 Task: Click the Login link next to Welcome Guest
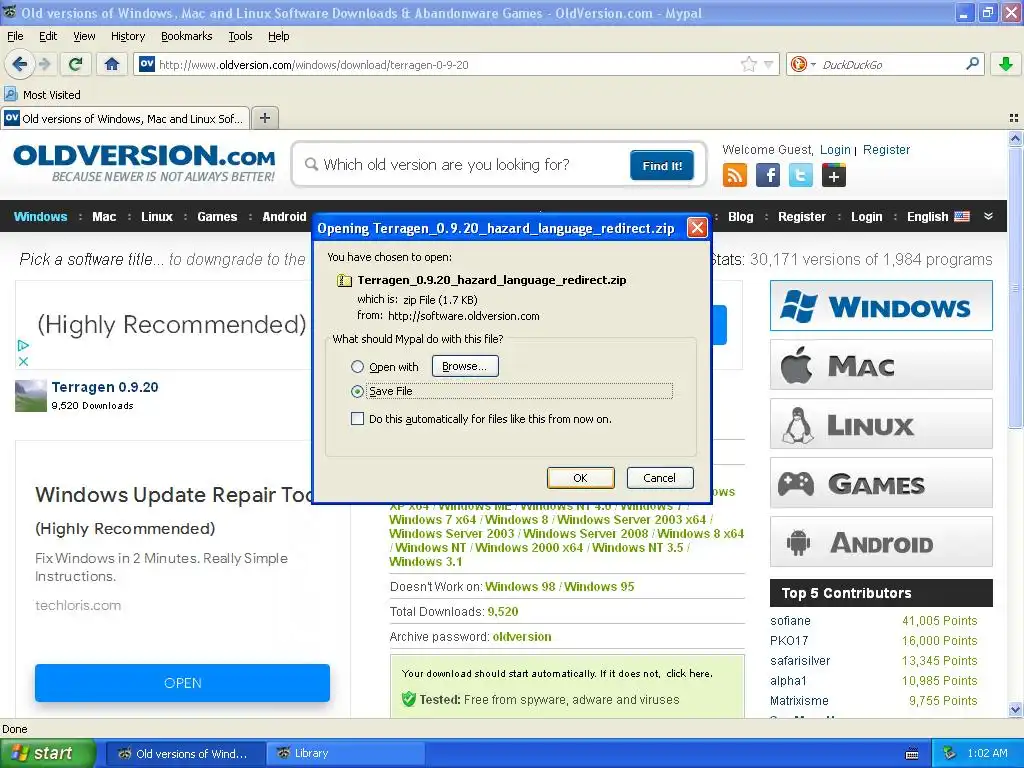[x=835, y=150]
